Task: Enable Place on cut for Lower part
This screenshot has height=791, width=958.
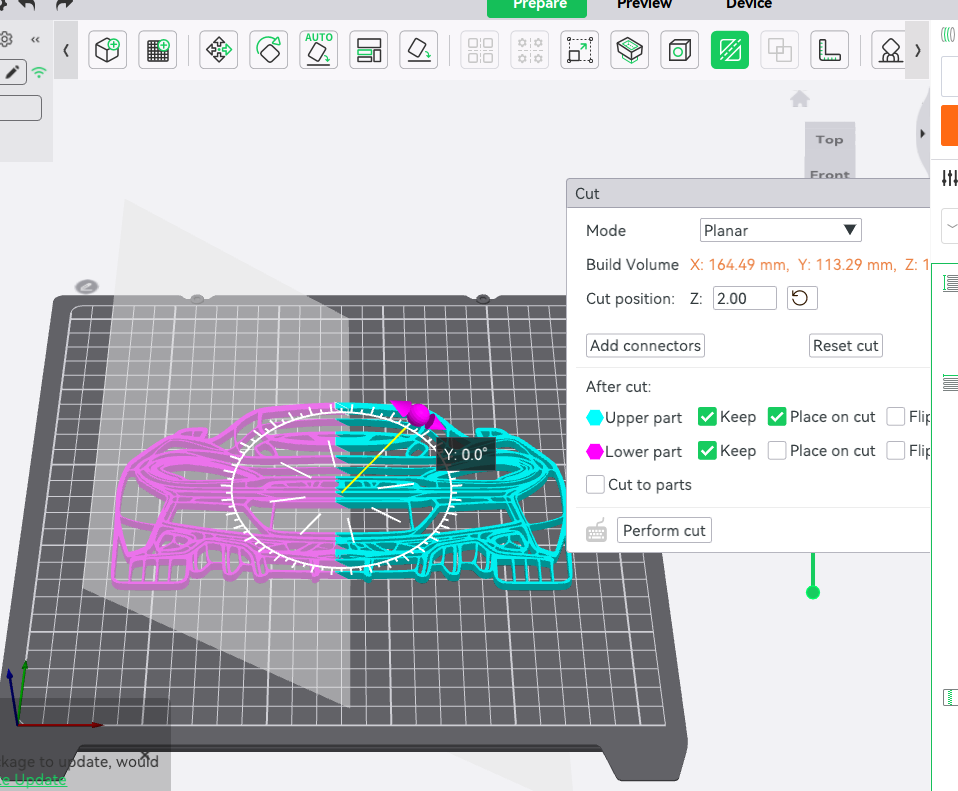Action: point(777,451)
